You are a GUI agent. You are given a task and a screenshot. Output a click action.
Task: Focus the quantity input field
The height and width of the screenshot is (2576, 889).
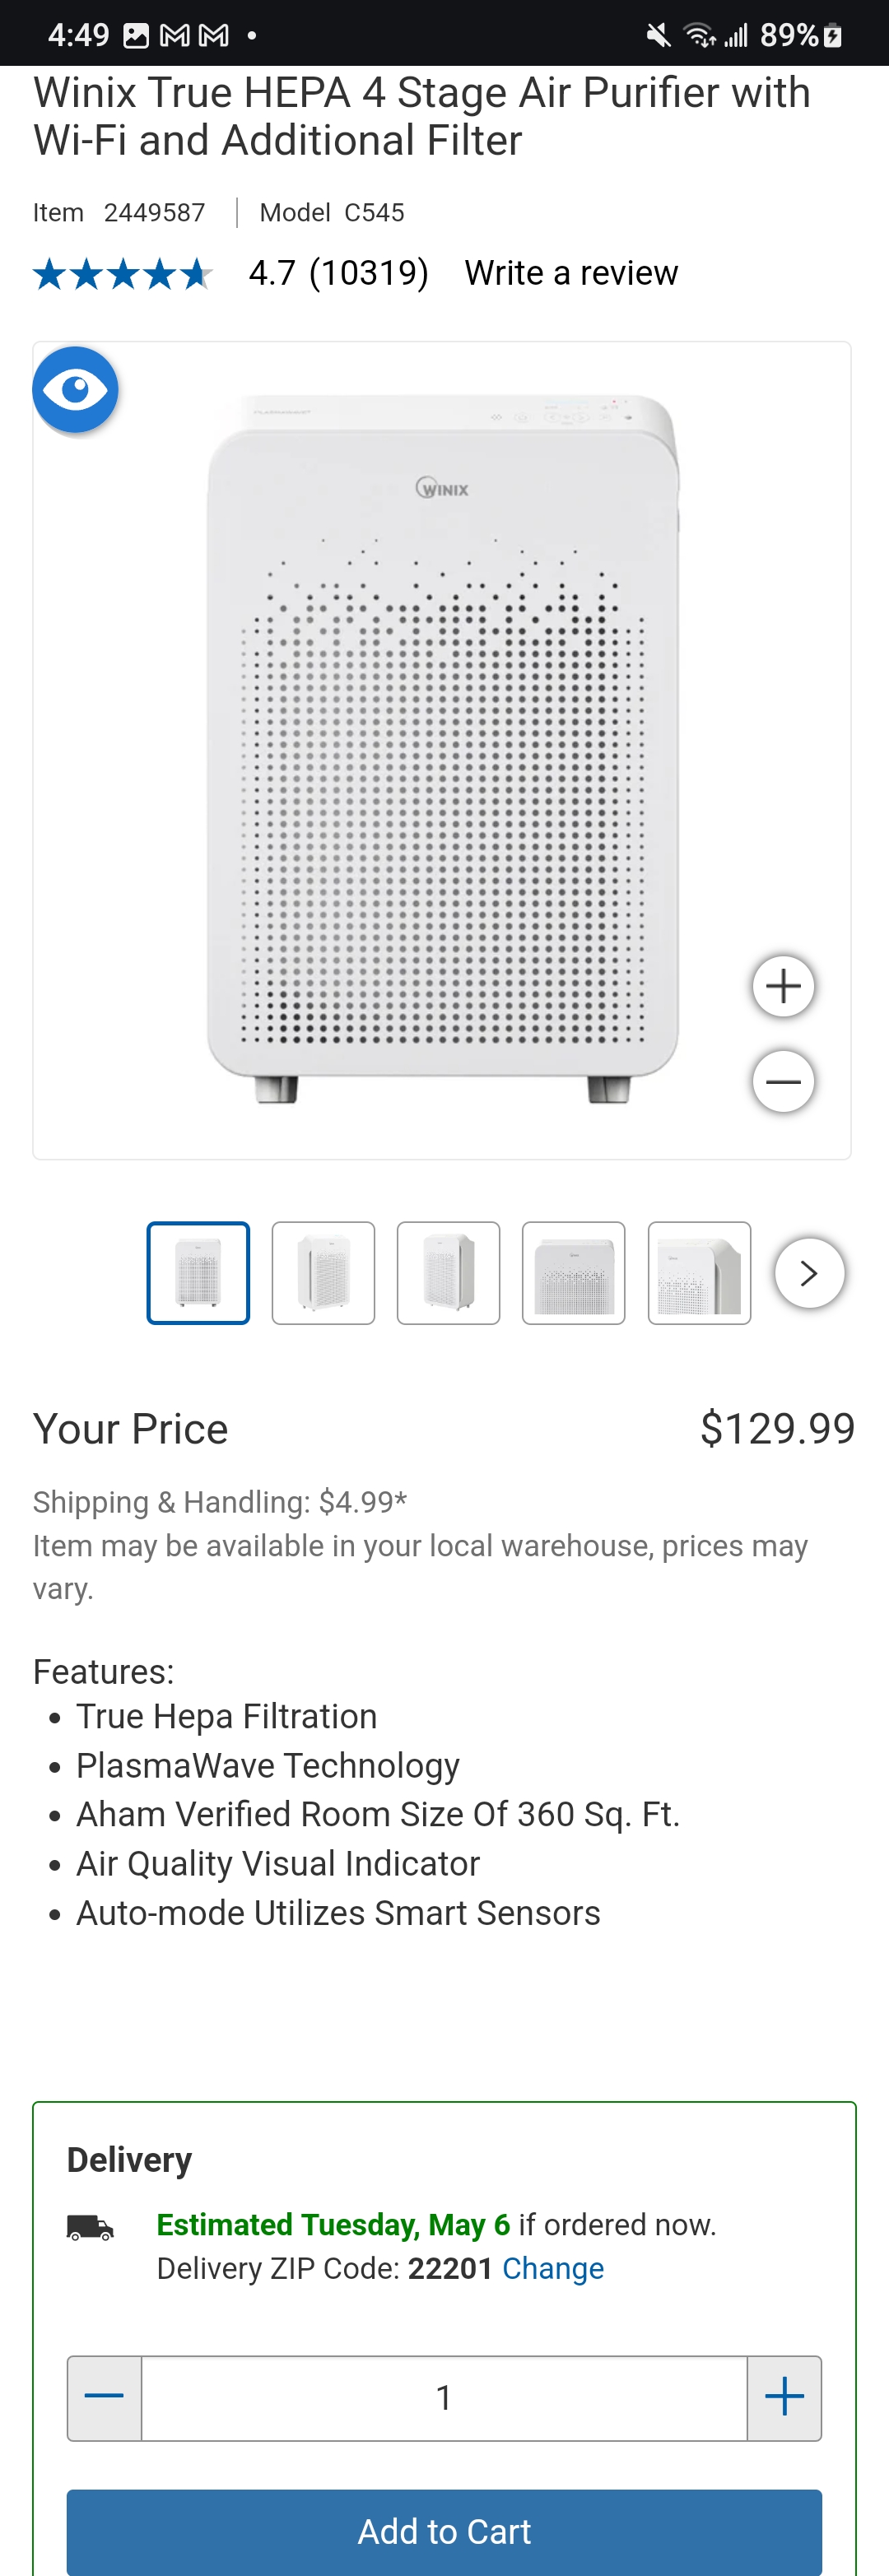coord(444,2397)
